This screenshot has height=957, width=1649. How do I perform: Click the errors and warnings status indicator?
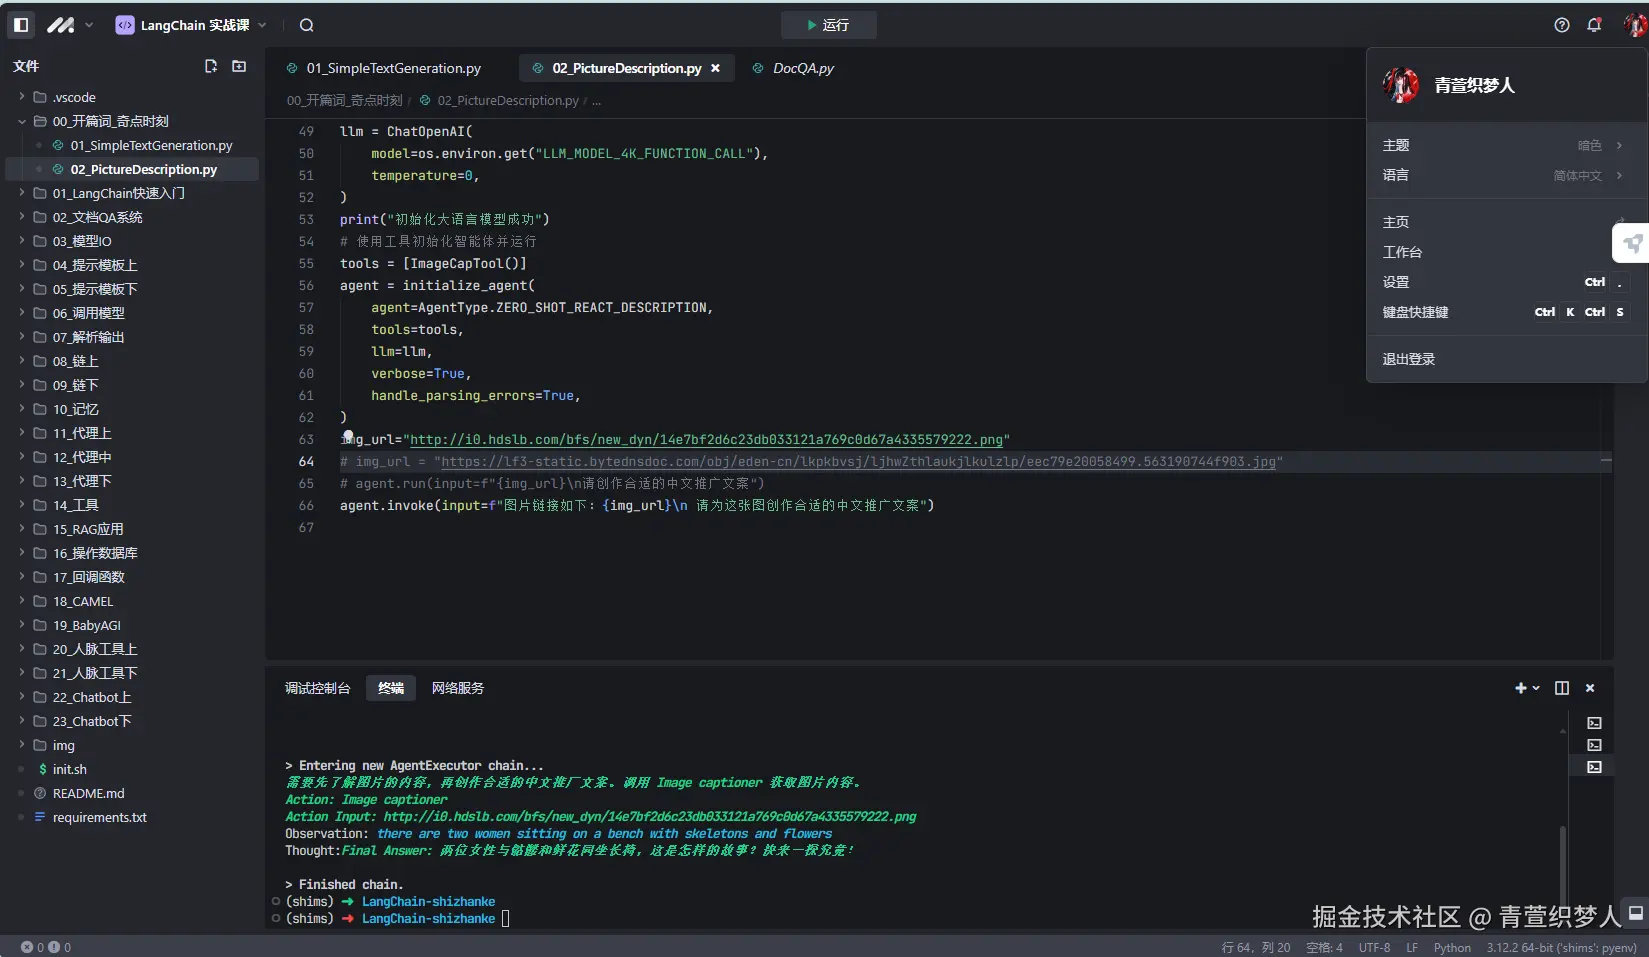click(x=46, y=947)
